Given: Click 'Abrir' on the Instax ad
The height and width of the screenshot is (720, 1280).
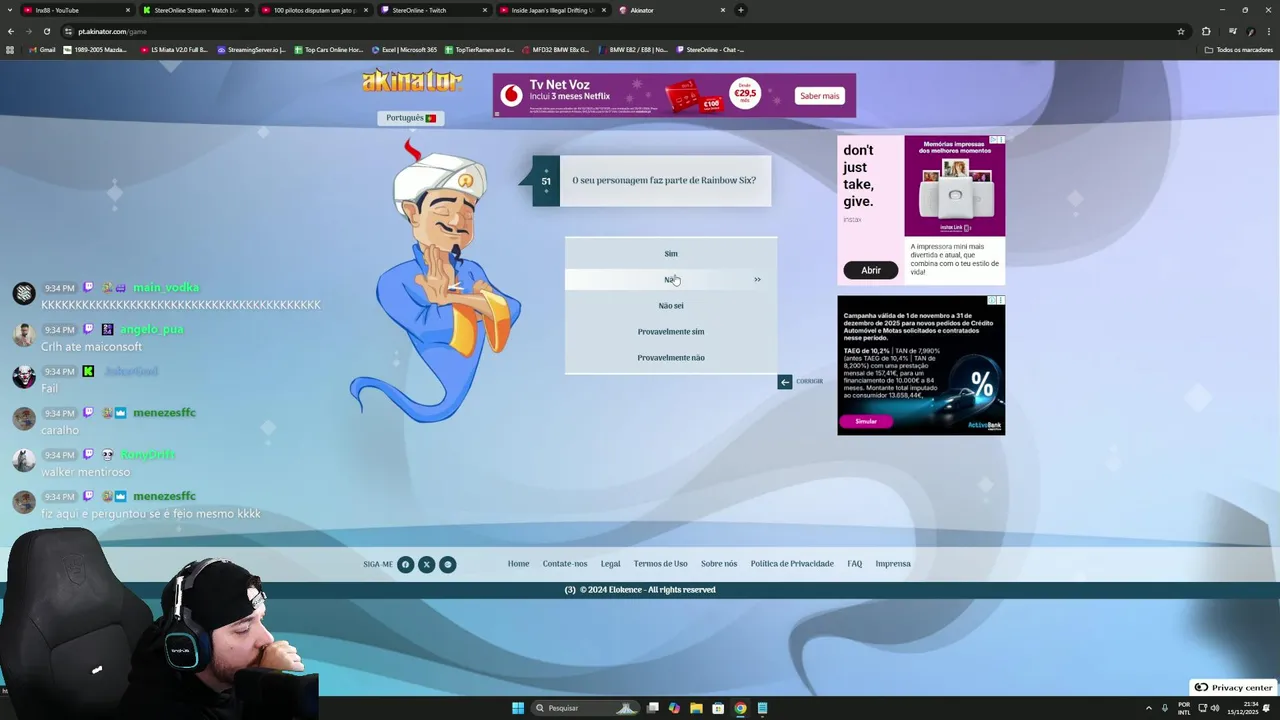Looking at the screenshot, I should click(x=871, y=270).
